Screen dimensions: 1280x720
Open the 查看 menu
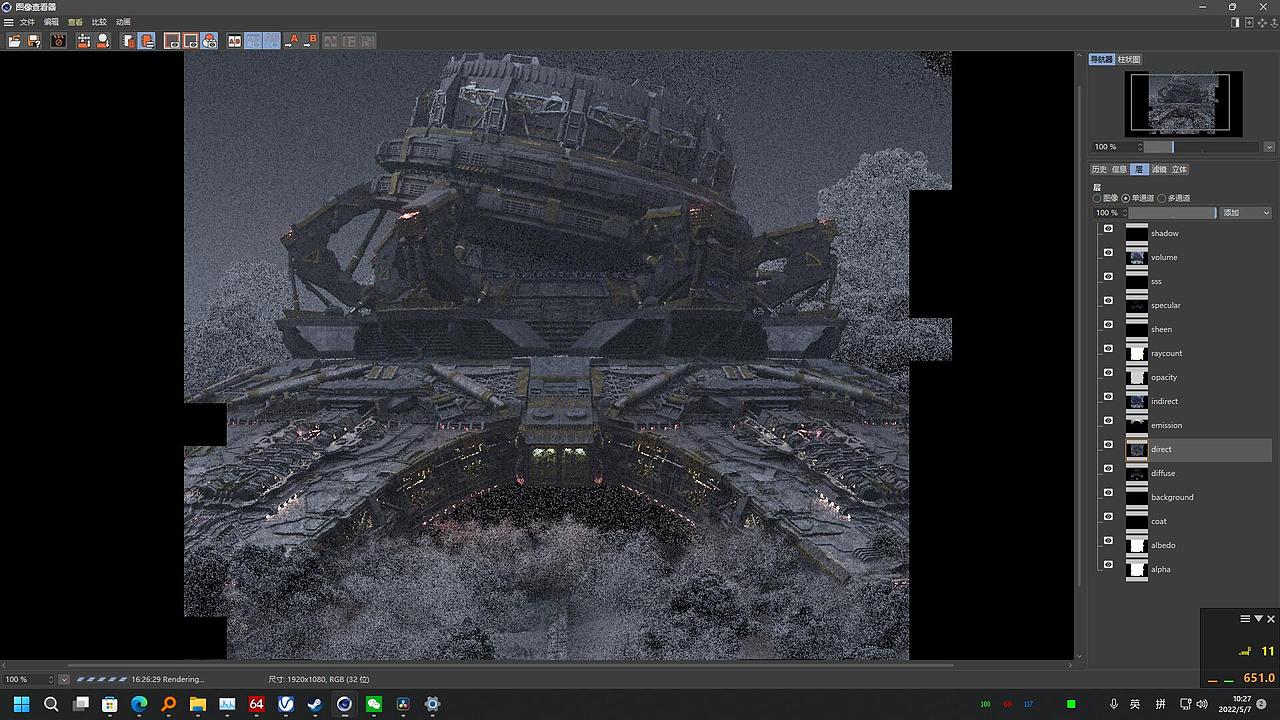(x=75, y=22)
